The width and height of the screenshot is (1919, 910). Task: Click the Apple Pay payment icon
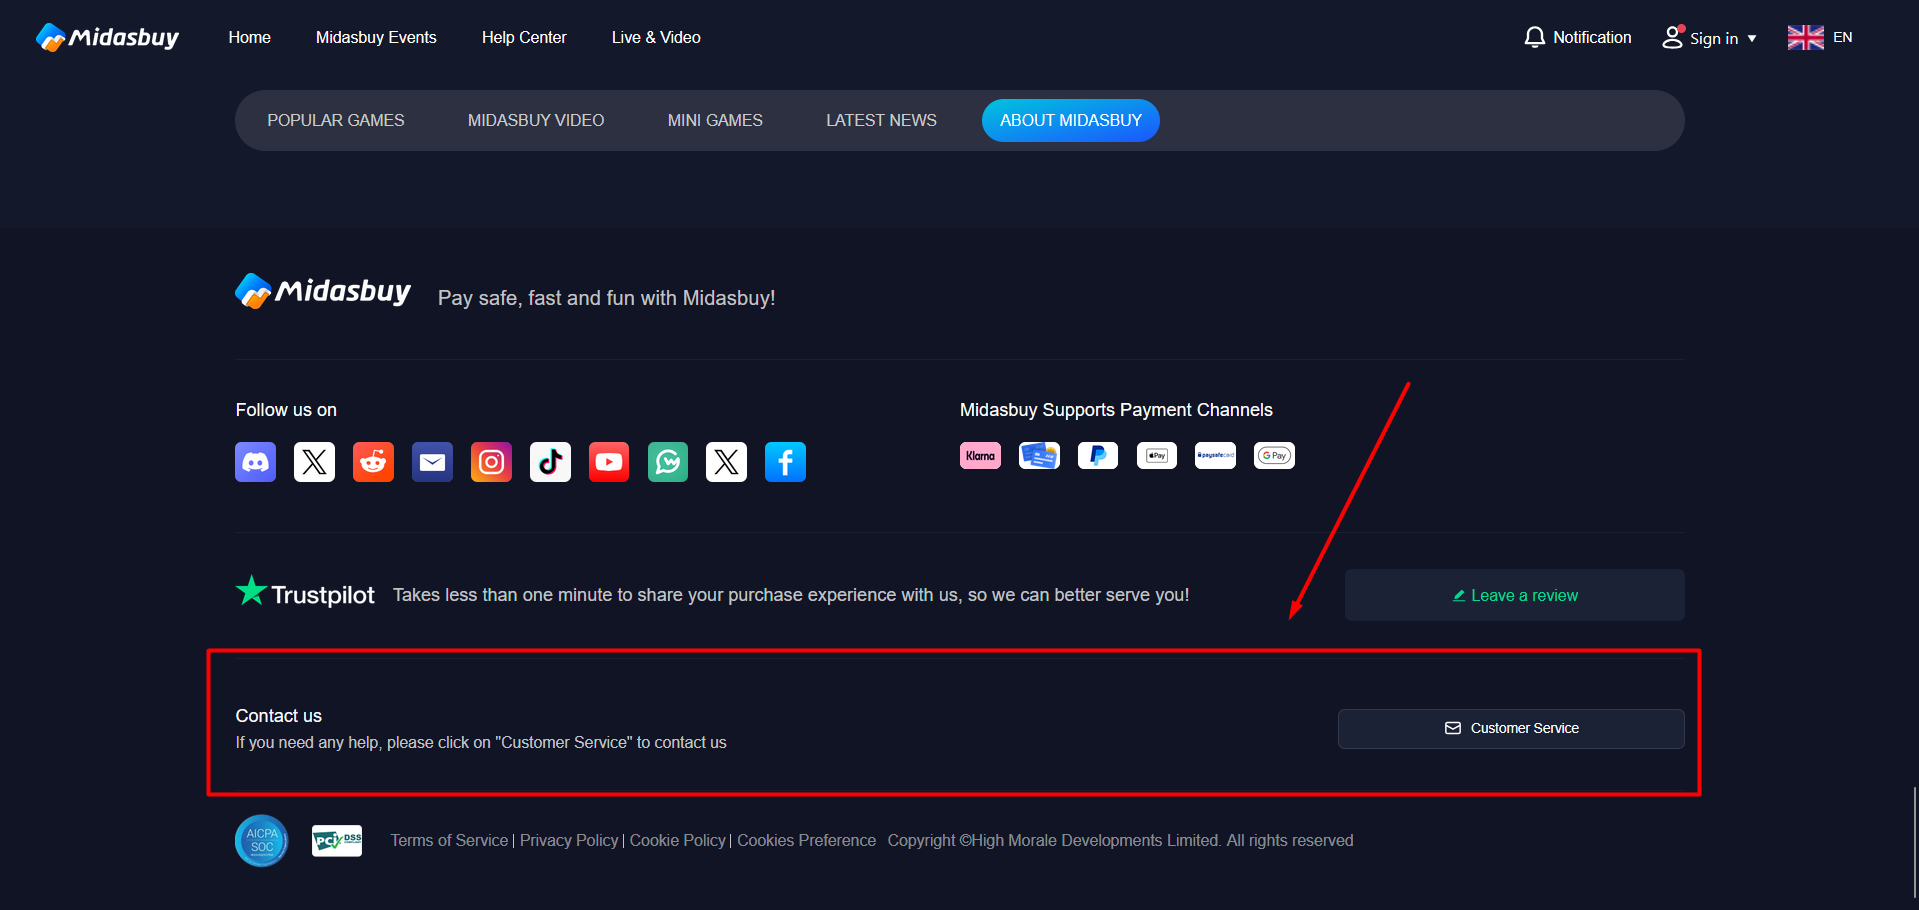(x=1157, y=456)
